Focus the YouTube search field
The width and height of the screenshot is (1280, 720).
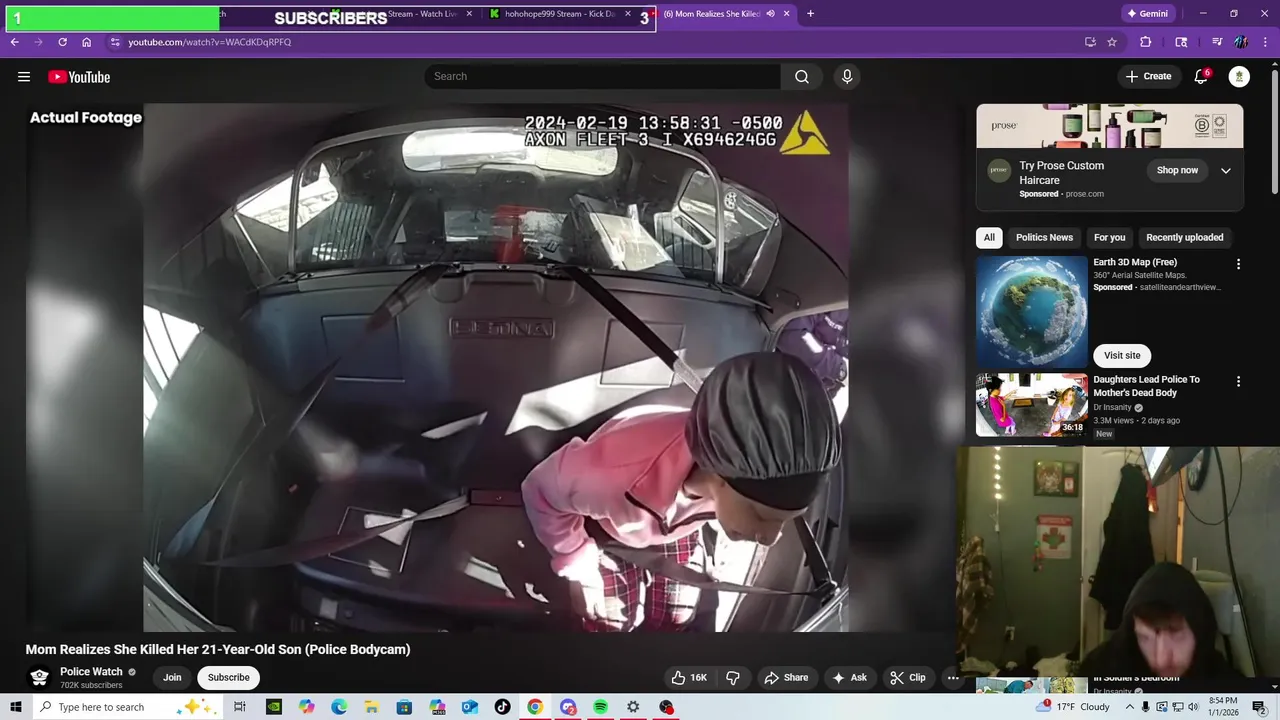pyautogui.click(x=603, y=77)
